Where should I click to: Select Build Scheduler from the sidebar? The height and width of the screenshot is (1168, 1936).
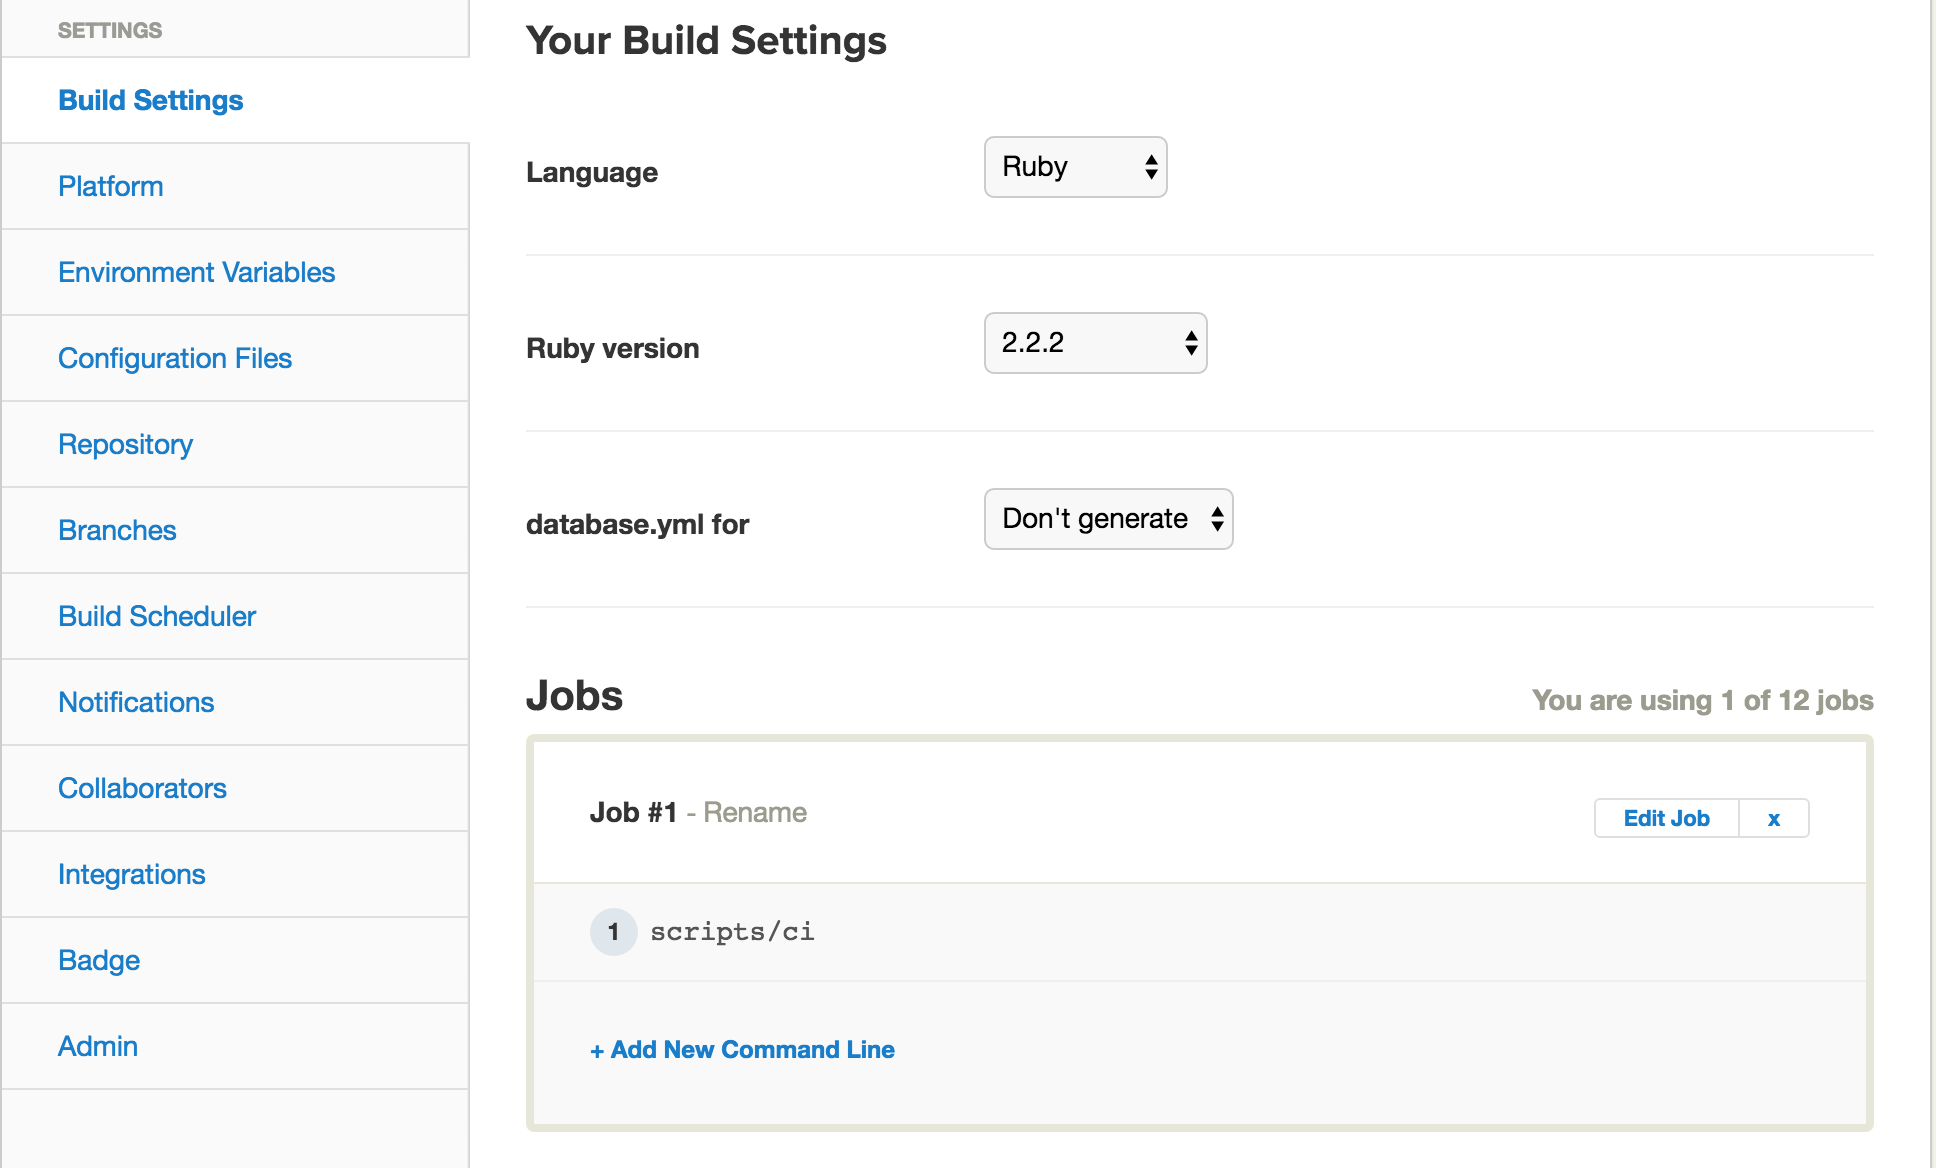click(157, 616)
